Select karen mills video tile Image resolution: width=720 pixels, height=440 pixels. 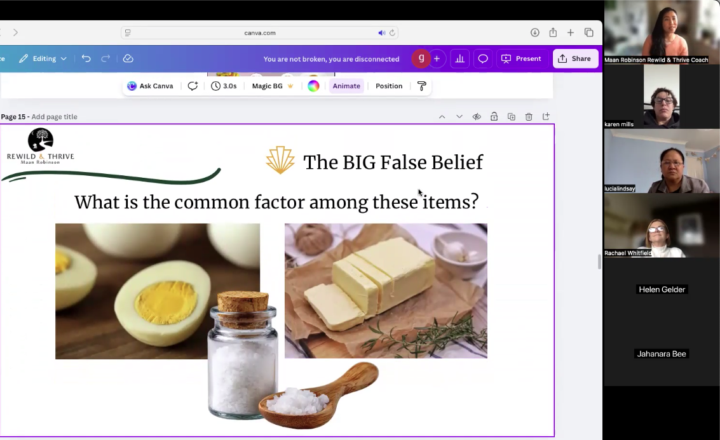(x=662, y=96)
